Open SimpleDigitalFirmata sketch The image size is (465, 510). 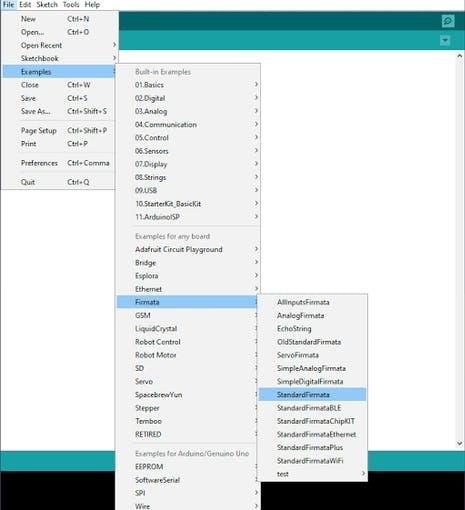coord(313,382)
